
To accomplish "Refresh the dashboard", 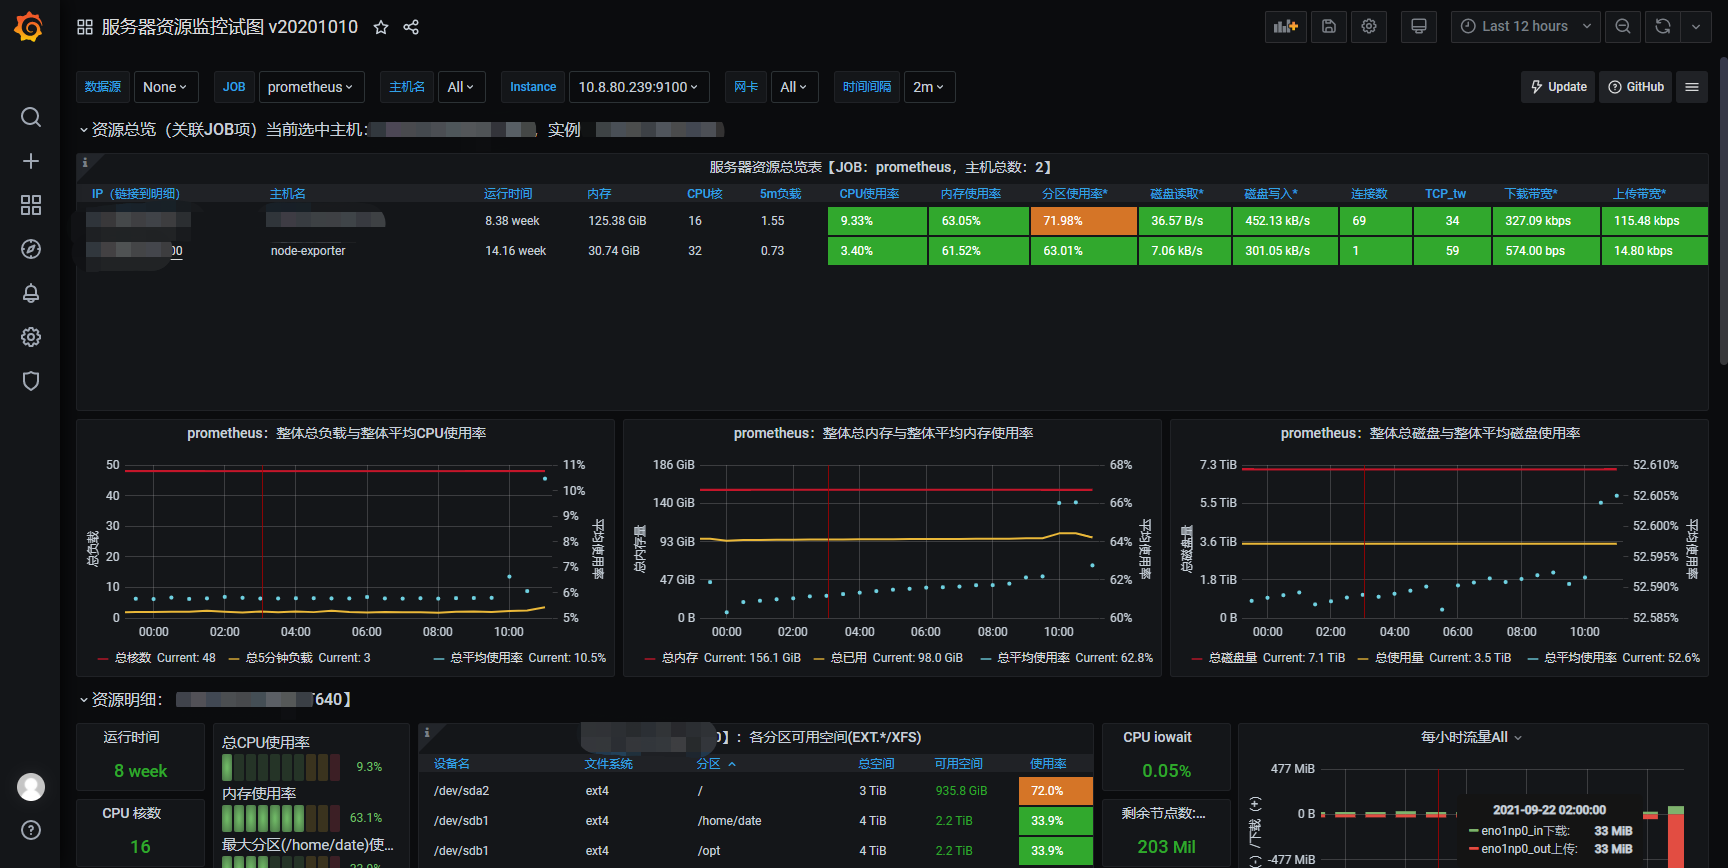I will click(1663, 27).
